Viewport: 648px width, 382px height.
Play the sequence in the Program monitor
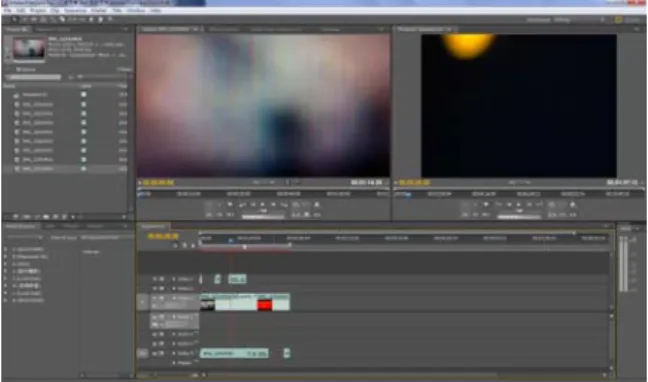(x=519, y=205)
